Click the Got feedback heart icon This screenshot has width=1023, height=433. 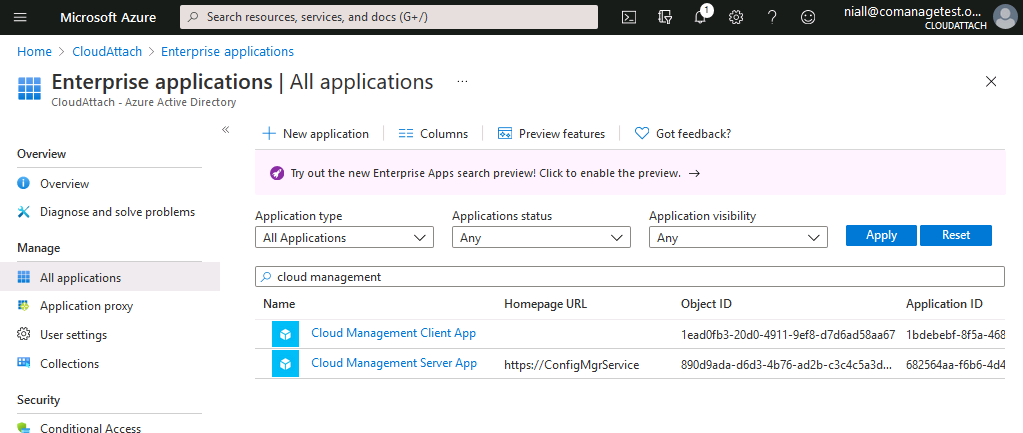642,134
